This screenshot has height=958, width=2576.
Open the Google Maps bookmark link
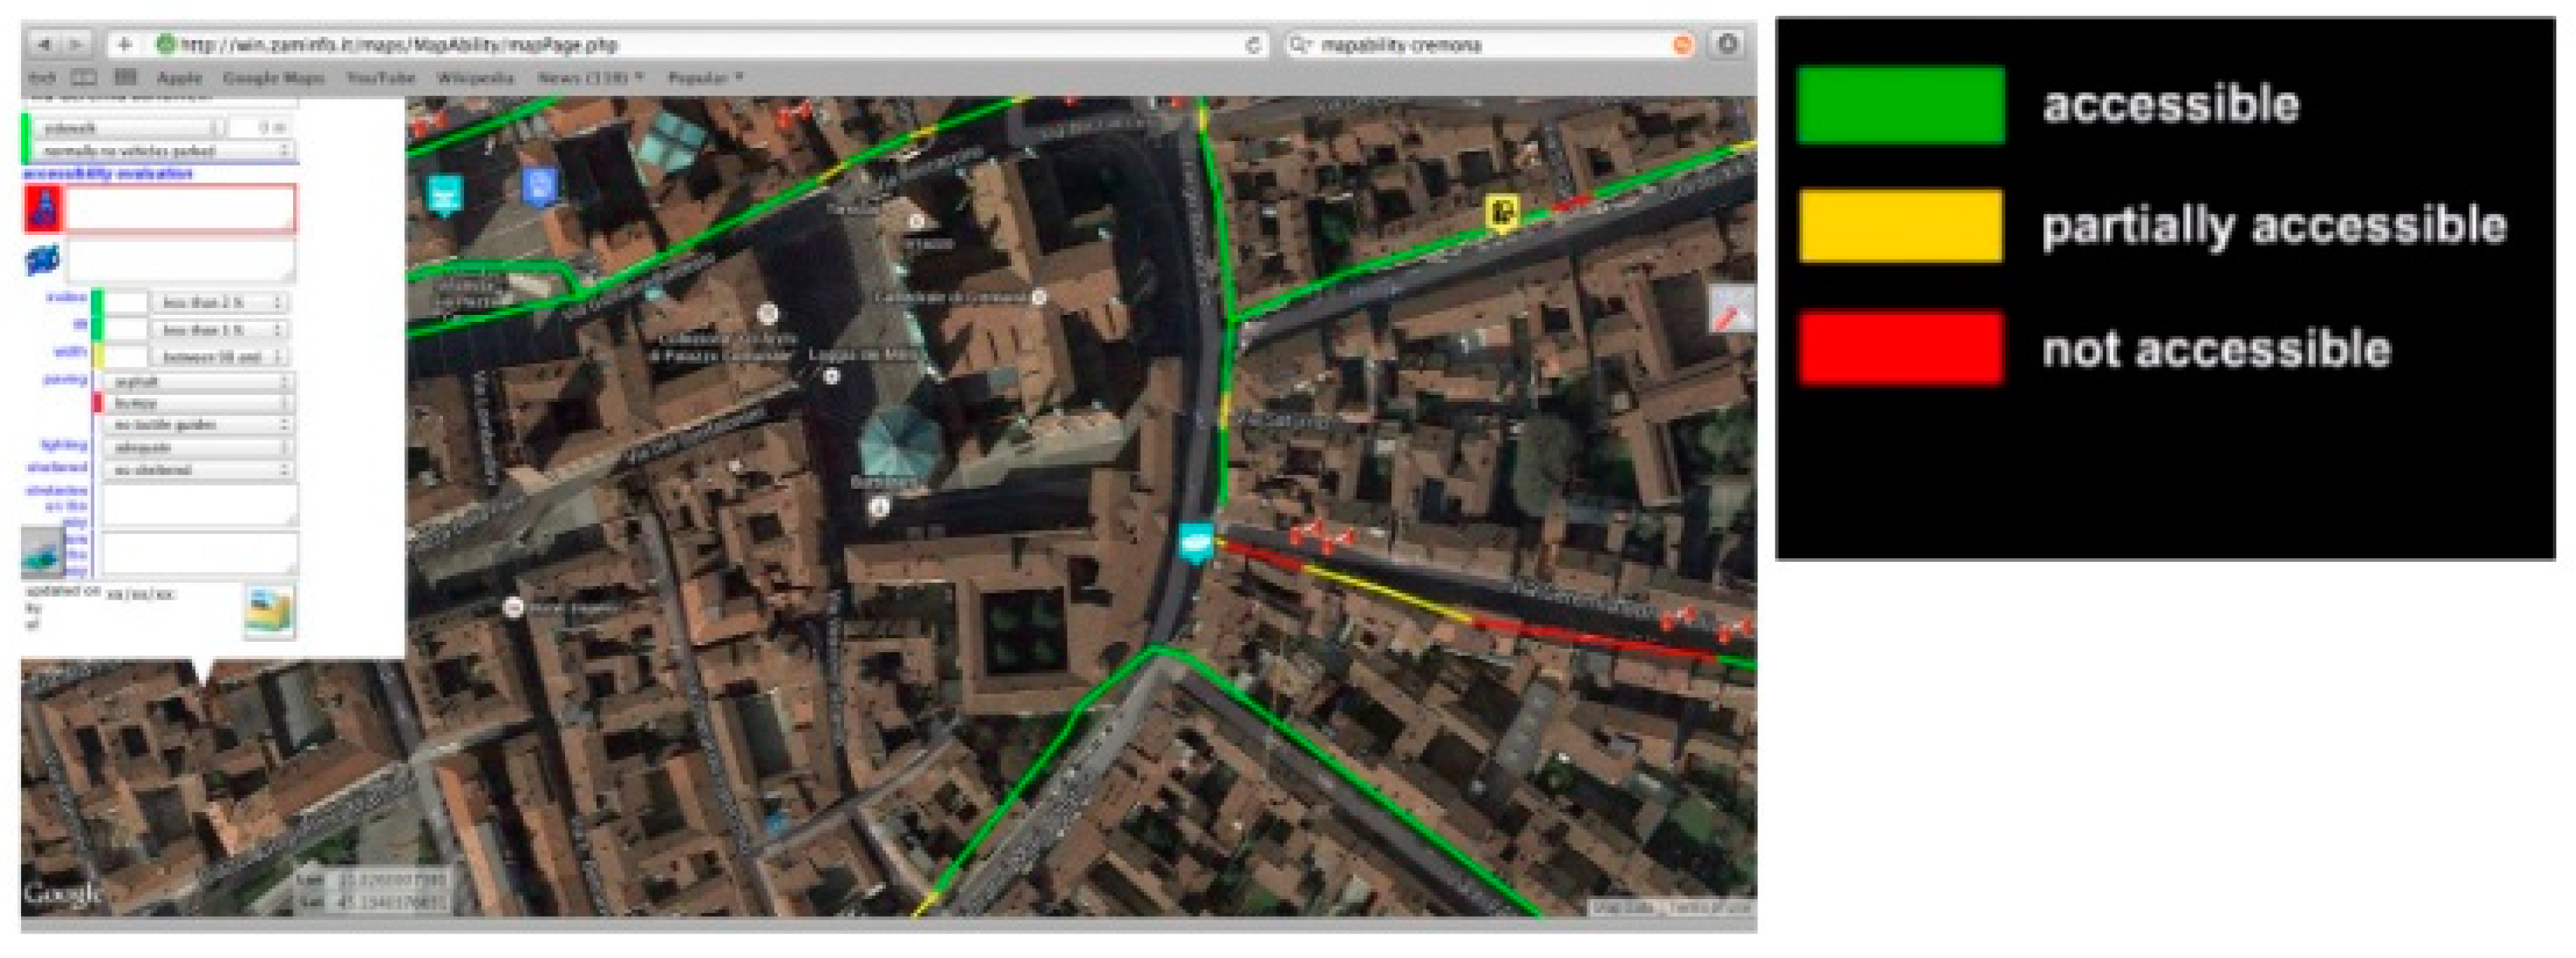click(x=273, y=77)
